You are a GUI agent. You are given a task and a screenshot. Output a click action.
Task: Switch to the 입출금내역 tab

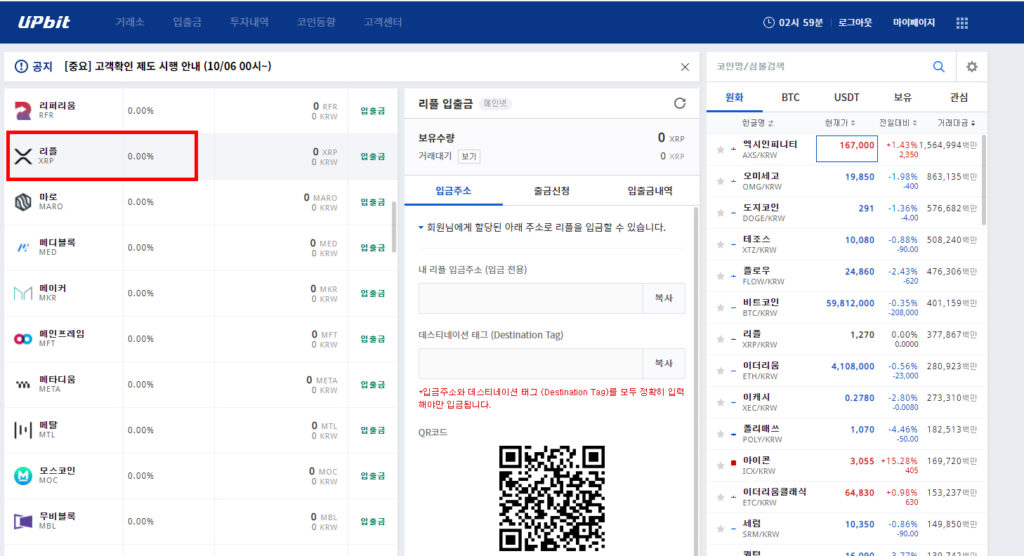tap(650, 191)
